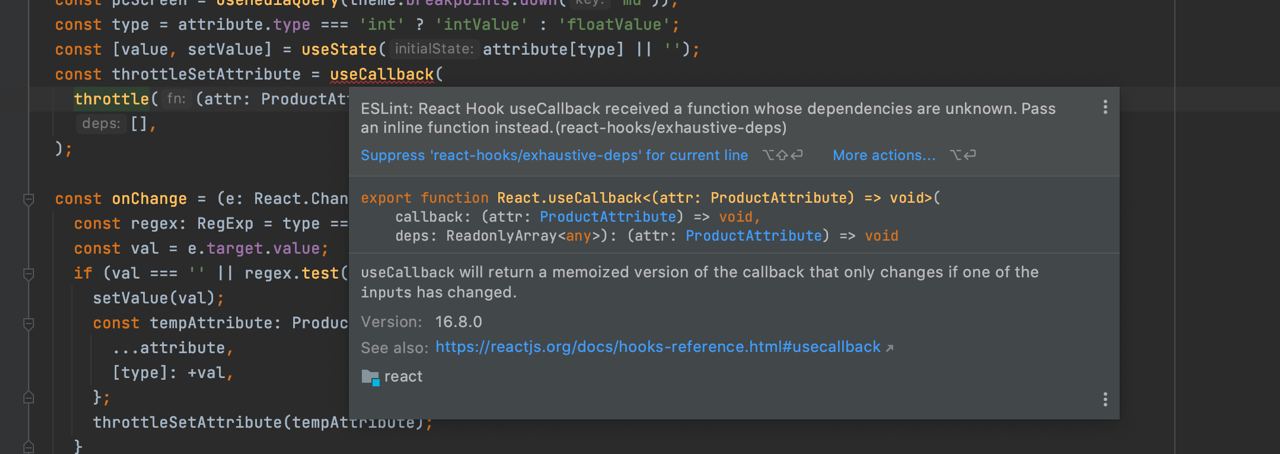The image size is (1280, 454).
Task: Click the throttleSetAttribute(tempAttribute) call line
Action: point(263,423)
